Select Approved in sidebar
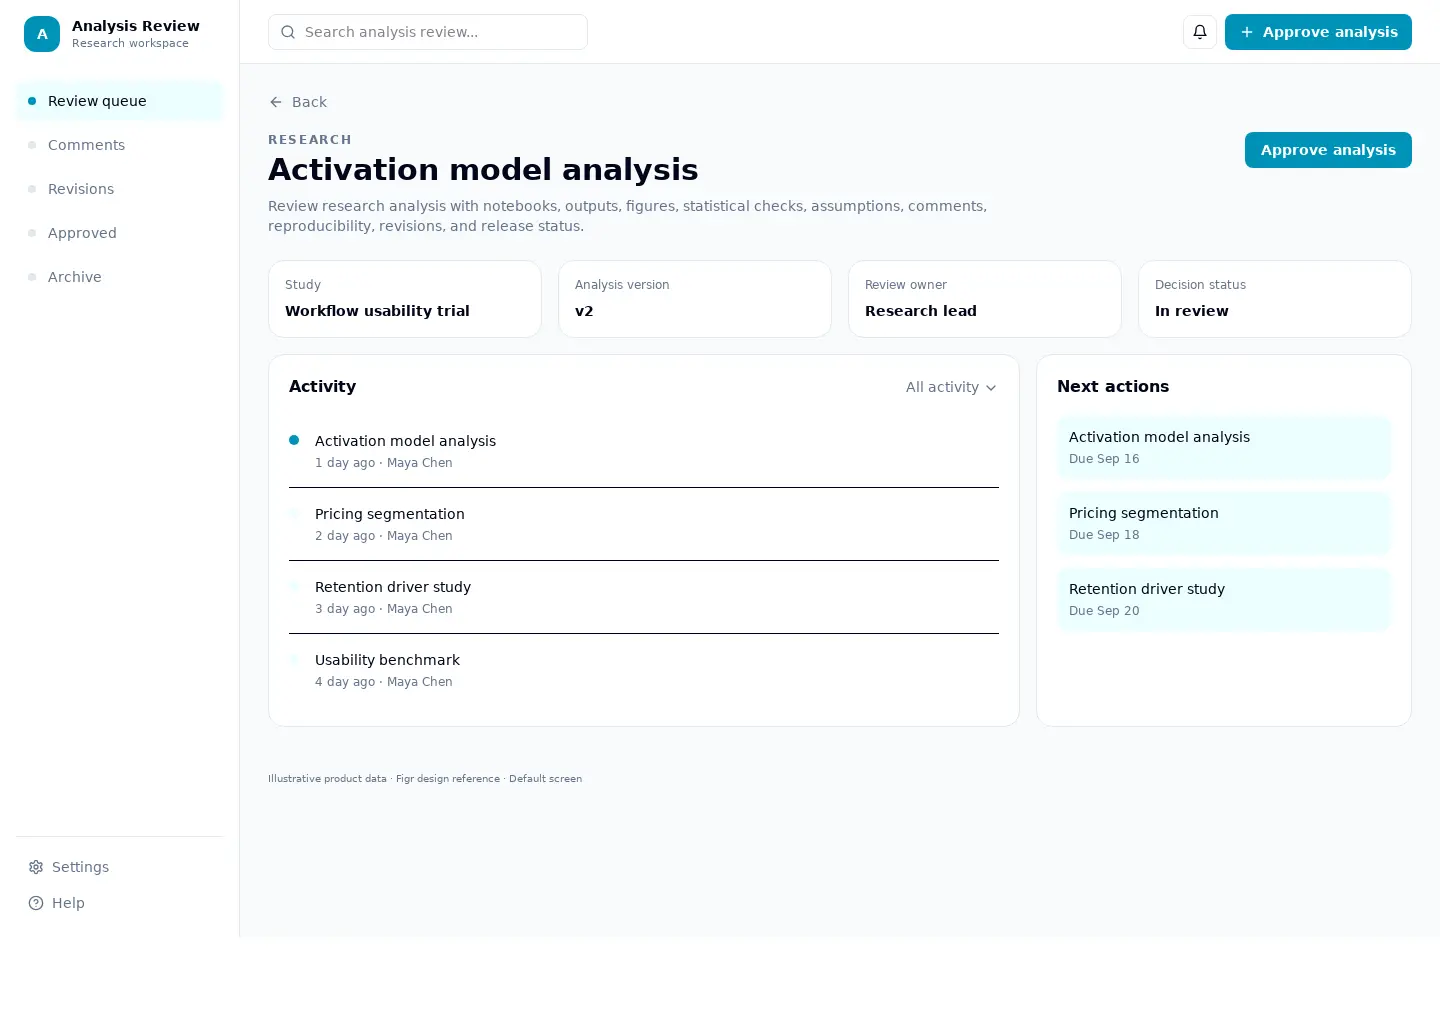Image resolution: width=1440 pixels, height=1024 pixels. [120, 233]
